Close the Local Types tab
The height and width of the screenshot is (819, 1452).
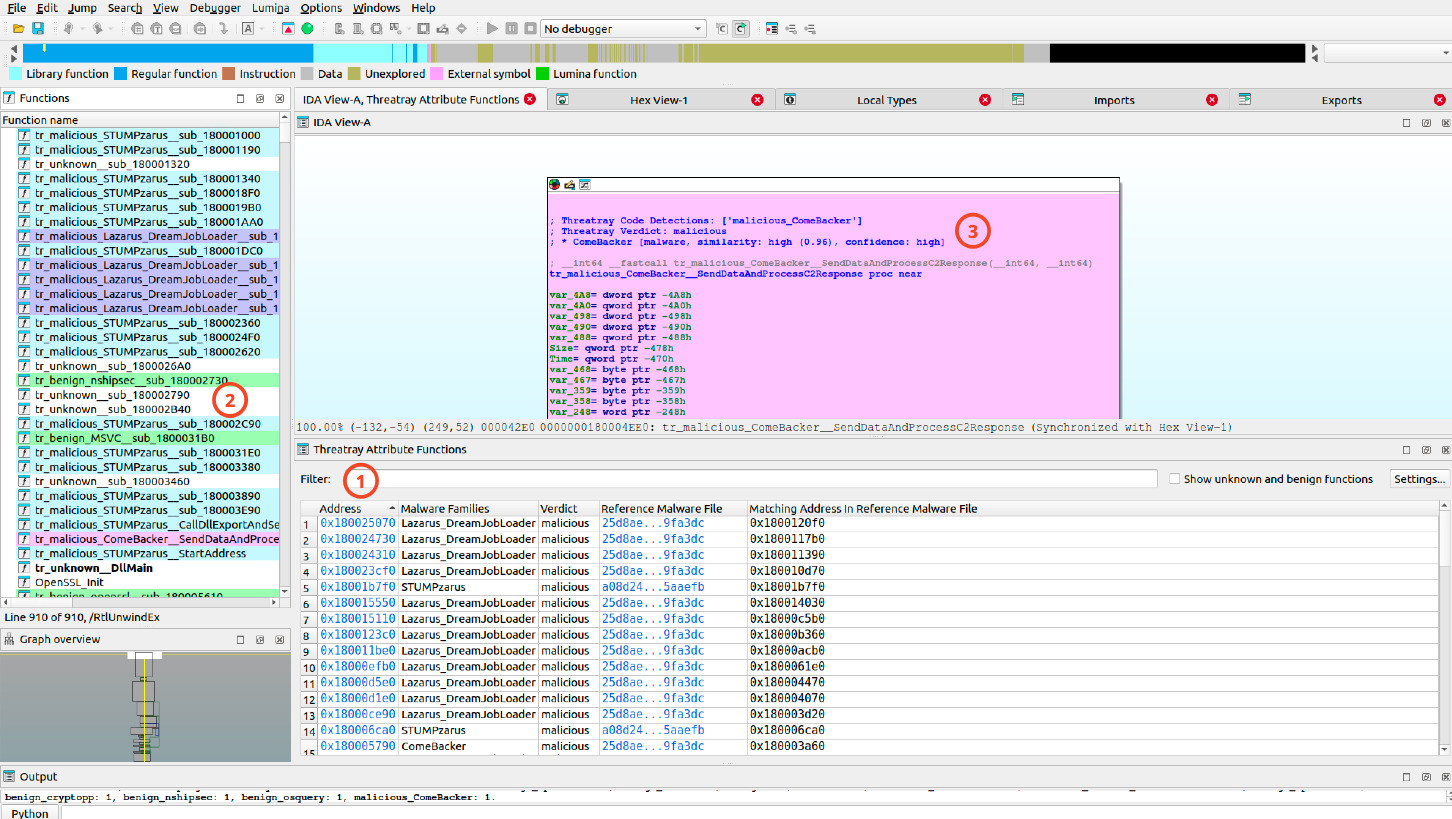tap(985, 100)
